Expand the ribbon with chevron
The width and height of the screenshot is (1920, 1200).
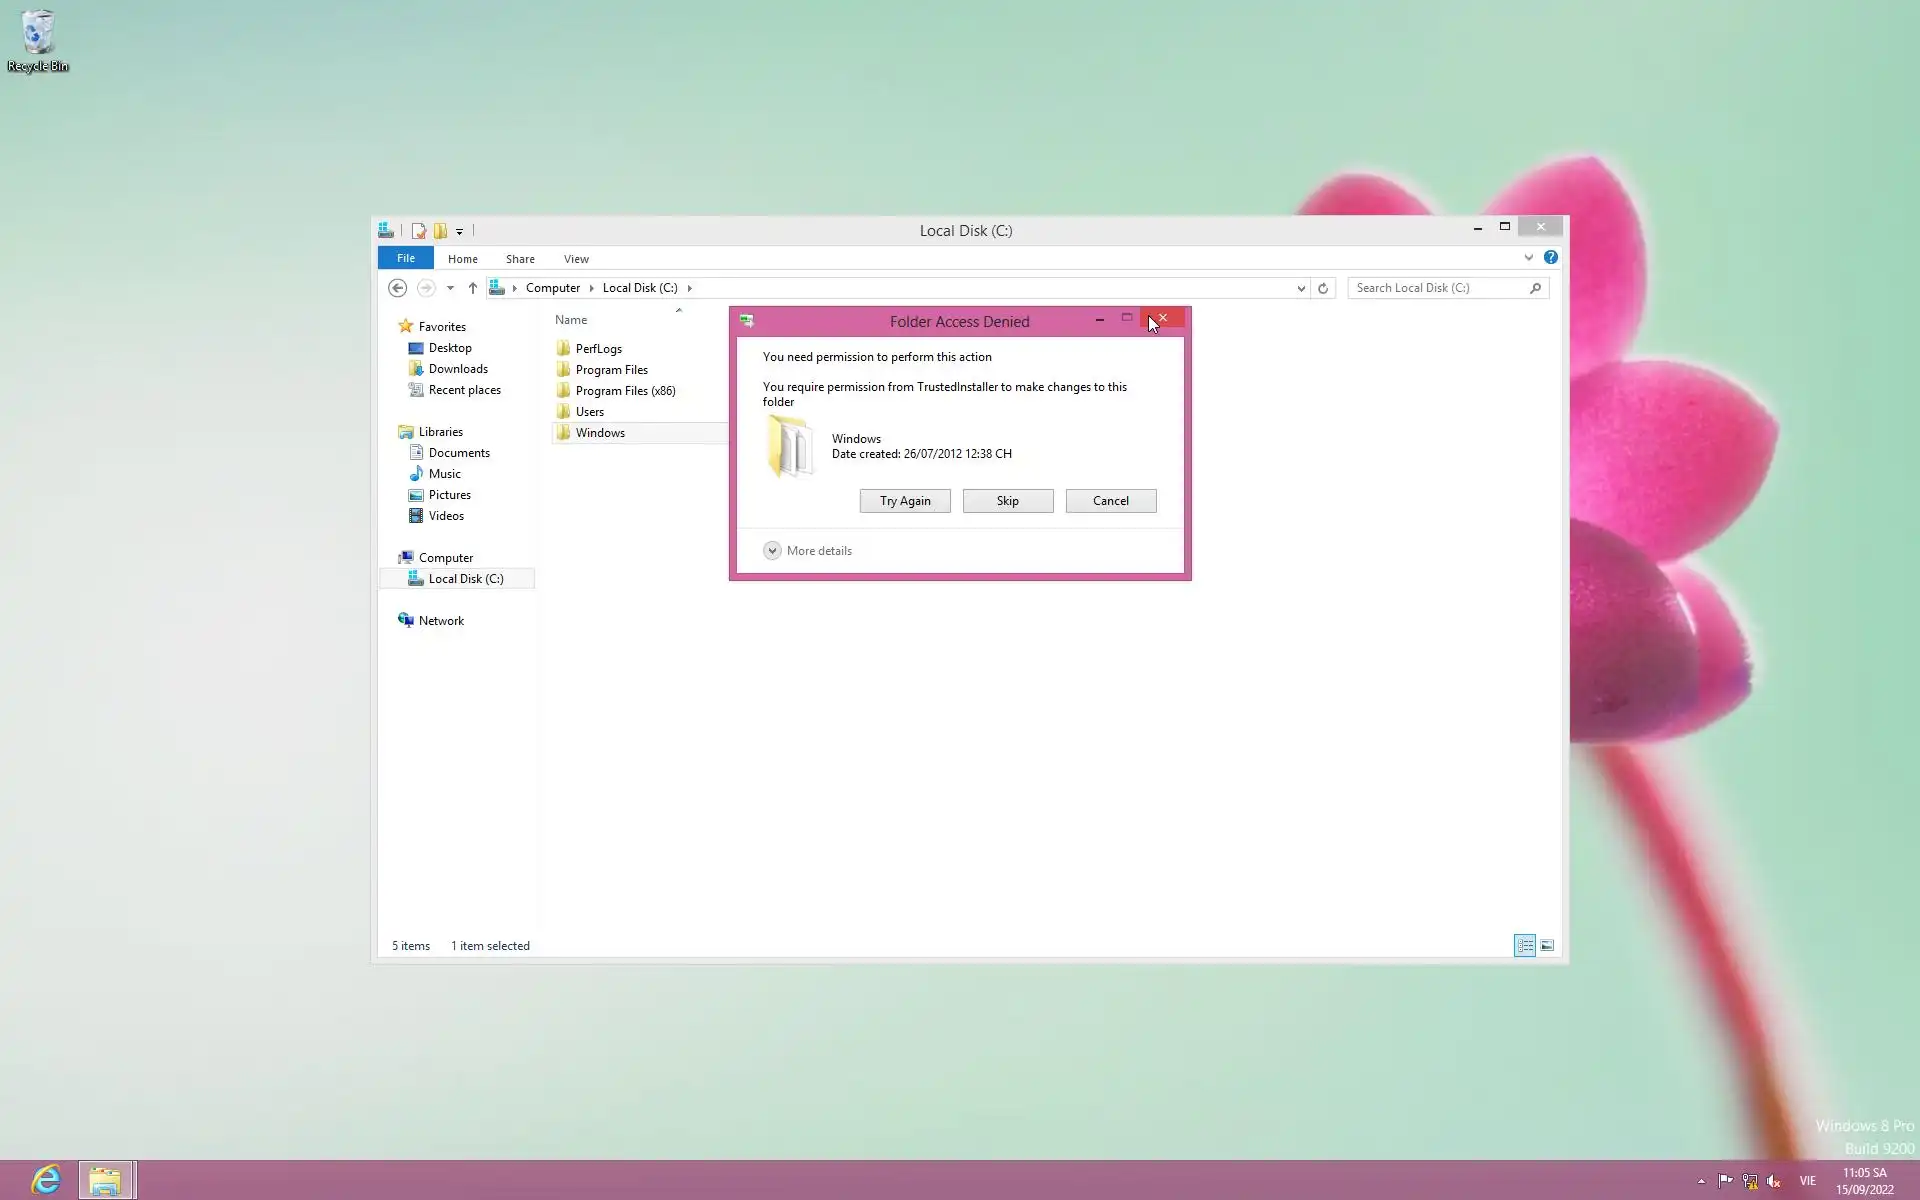pyautogui.click(x=1528, y=258)
